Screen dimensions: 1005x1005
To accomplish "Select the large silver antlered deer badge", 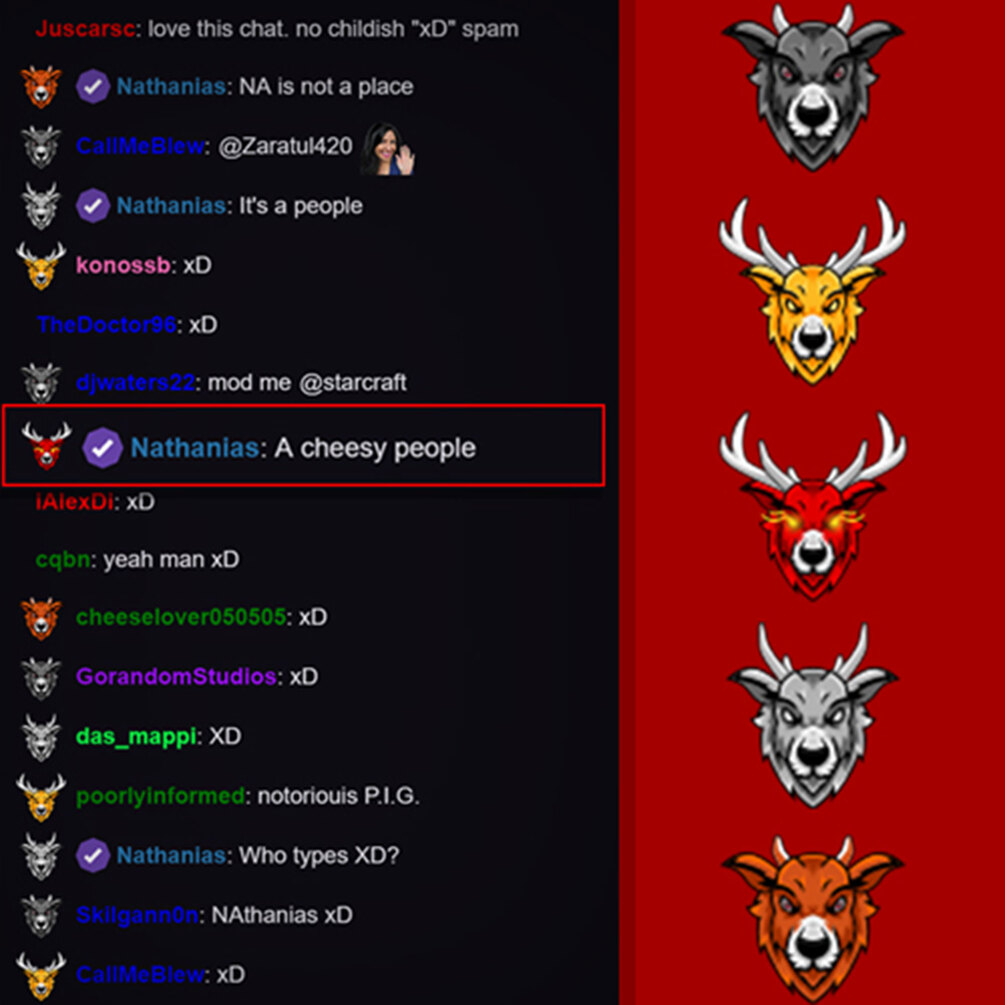I will point(813,715).
